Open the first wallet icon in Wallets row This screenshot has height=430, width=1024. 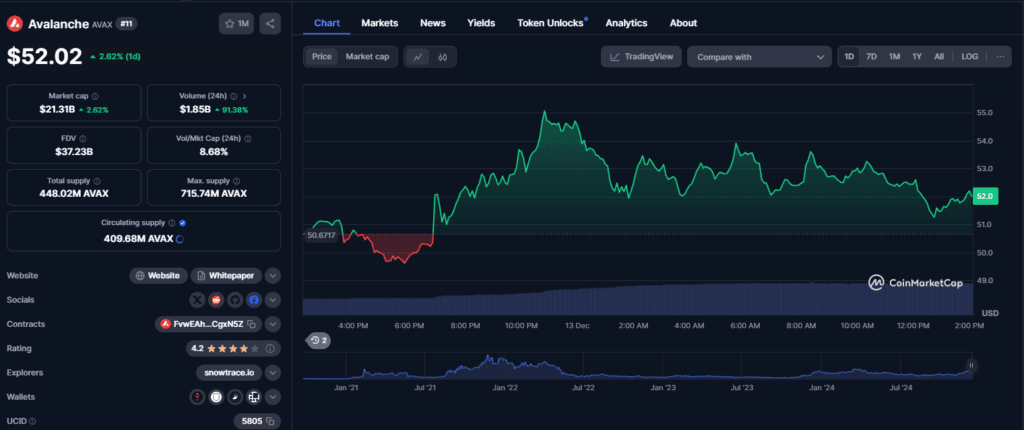(197, 397)
